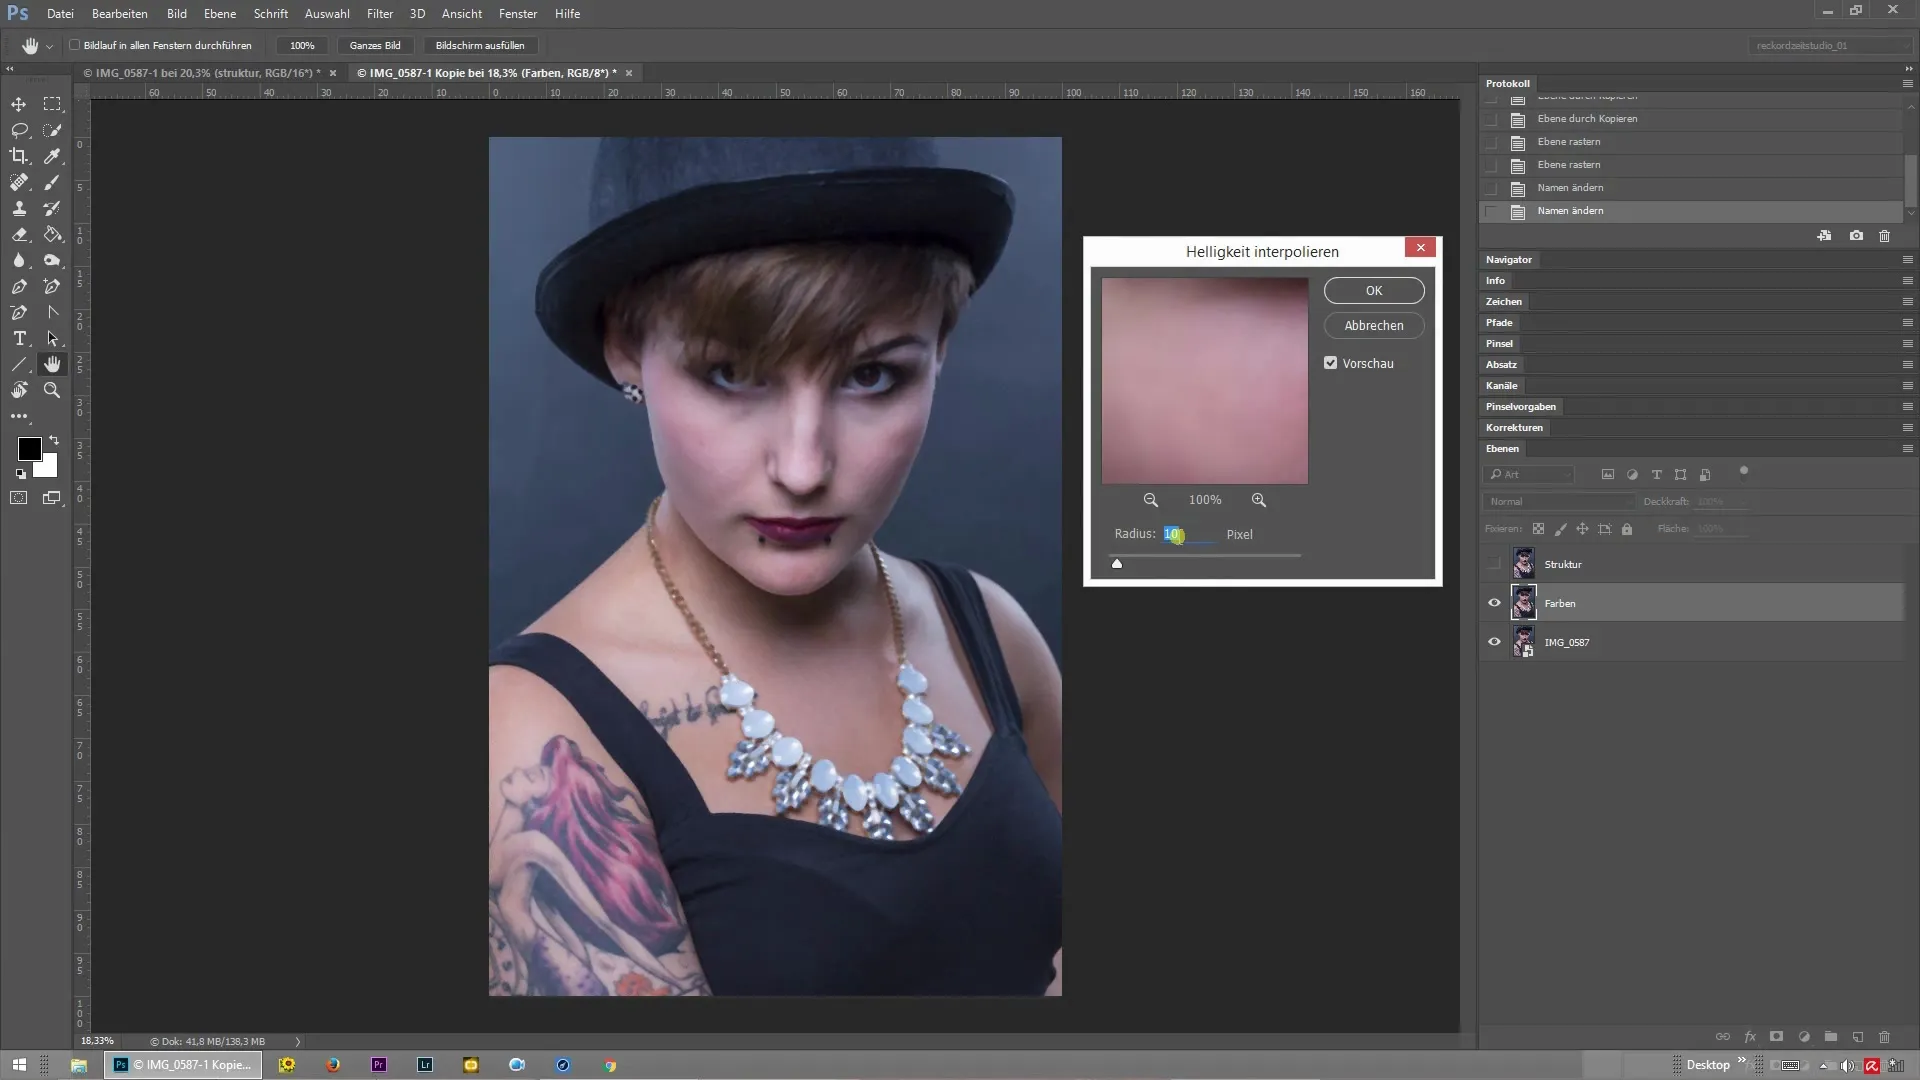Open foreground color picker
This screenshot has height=1080, width=1920.
tap(29, 449)
